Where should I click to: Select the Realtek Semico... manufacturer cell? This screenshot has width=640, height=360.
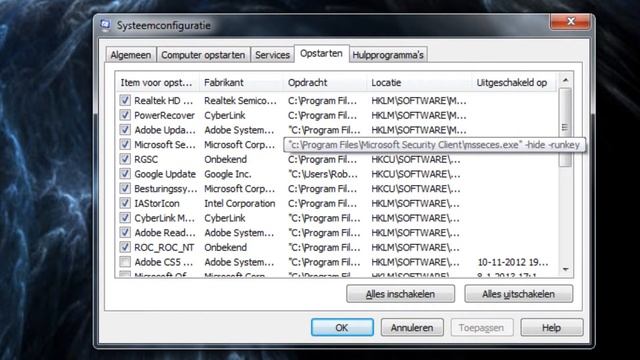pos(240,100)
